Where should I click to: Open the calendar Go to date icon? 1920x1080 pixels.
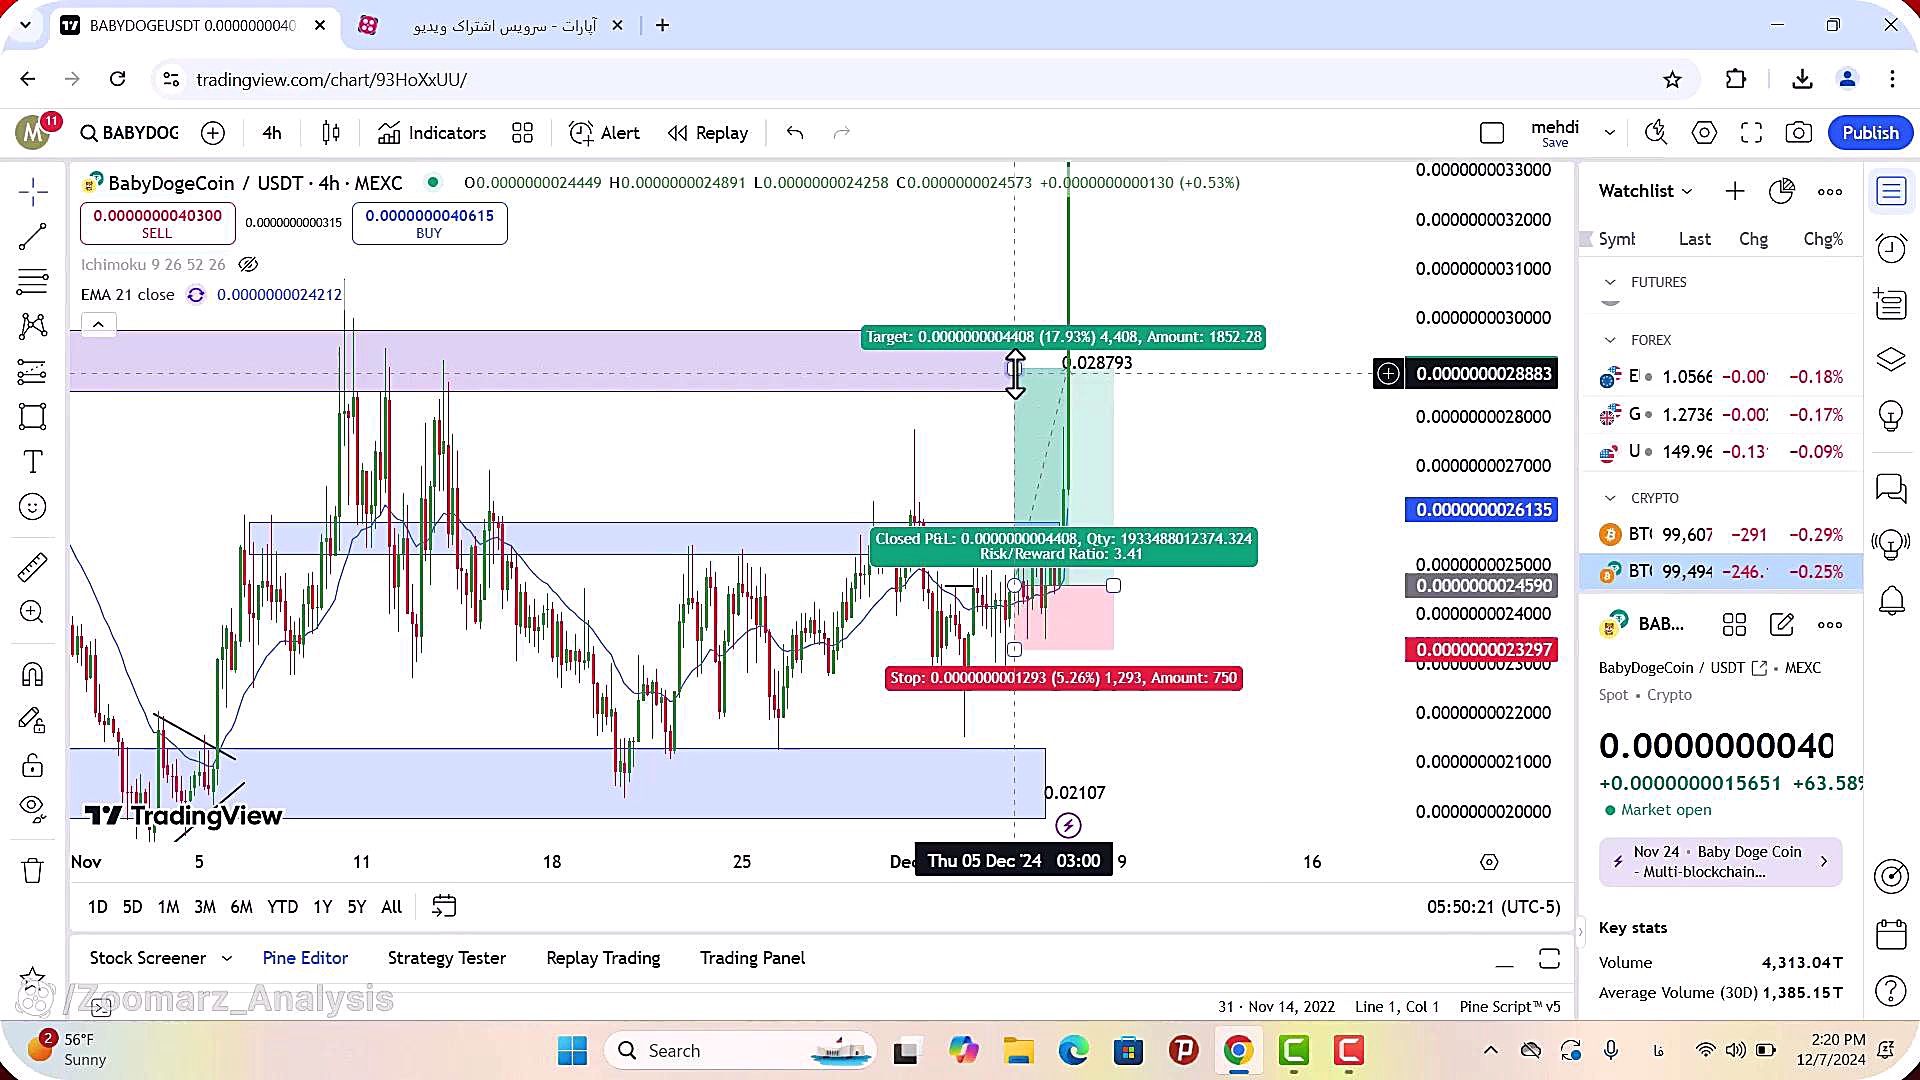tap(444, 907)
